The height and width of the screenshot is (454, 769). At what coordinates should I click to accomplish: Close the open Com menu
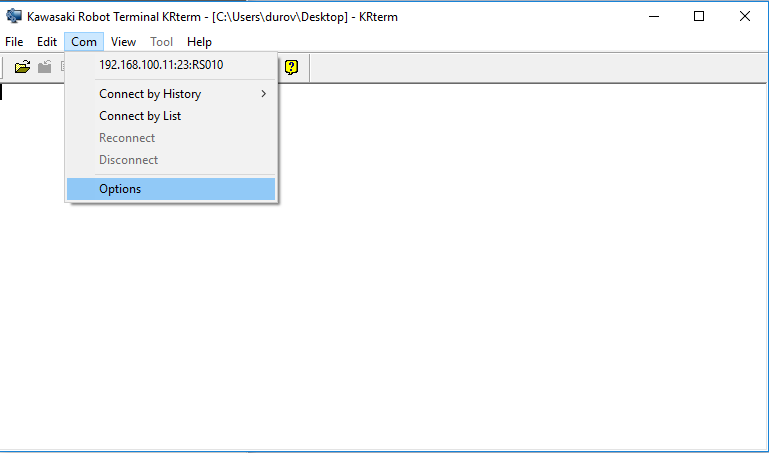(x=84, y=42)
